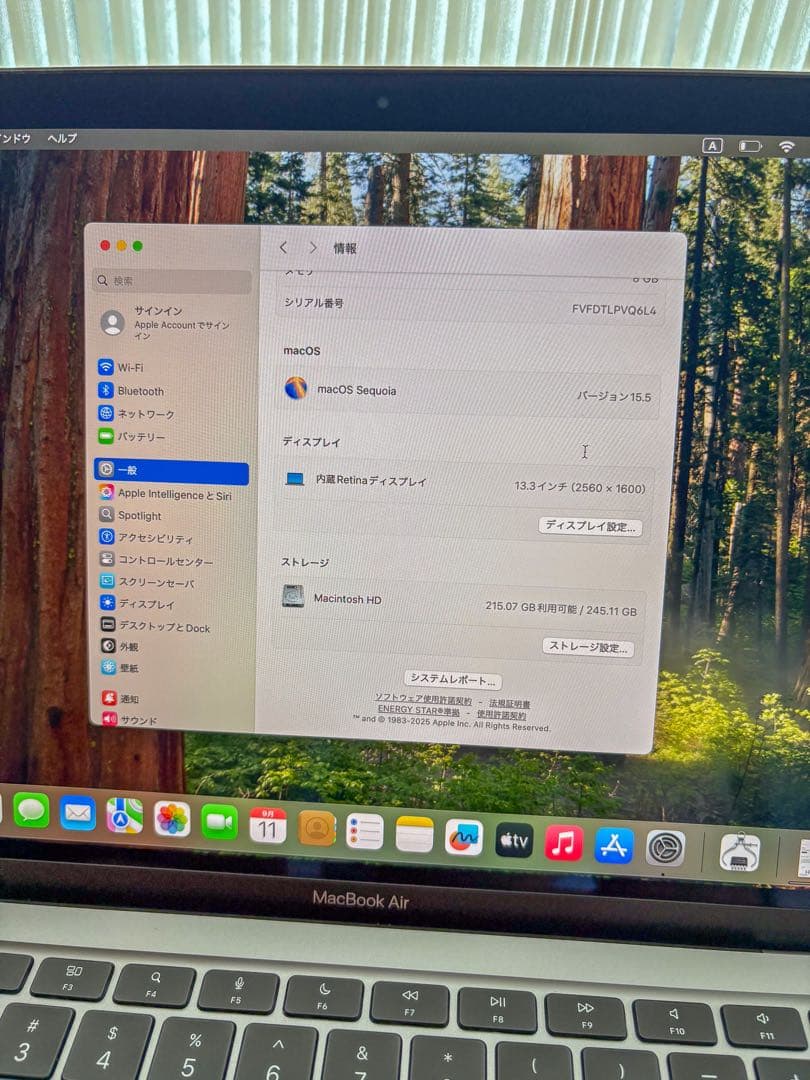The image size is (810, 1080).
Task: Open ENERGY STAR準拠 link
Action: 418,709
